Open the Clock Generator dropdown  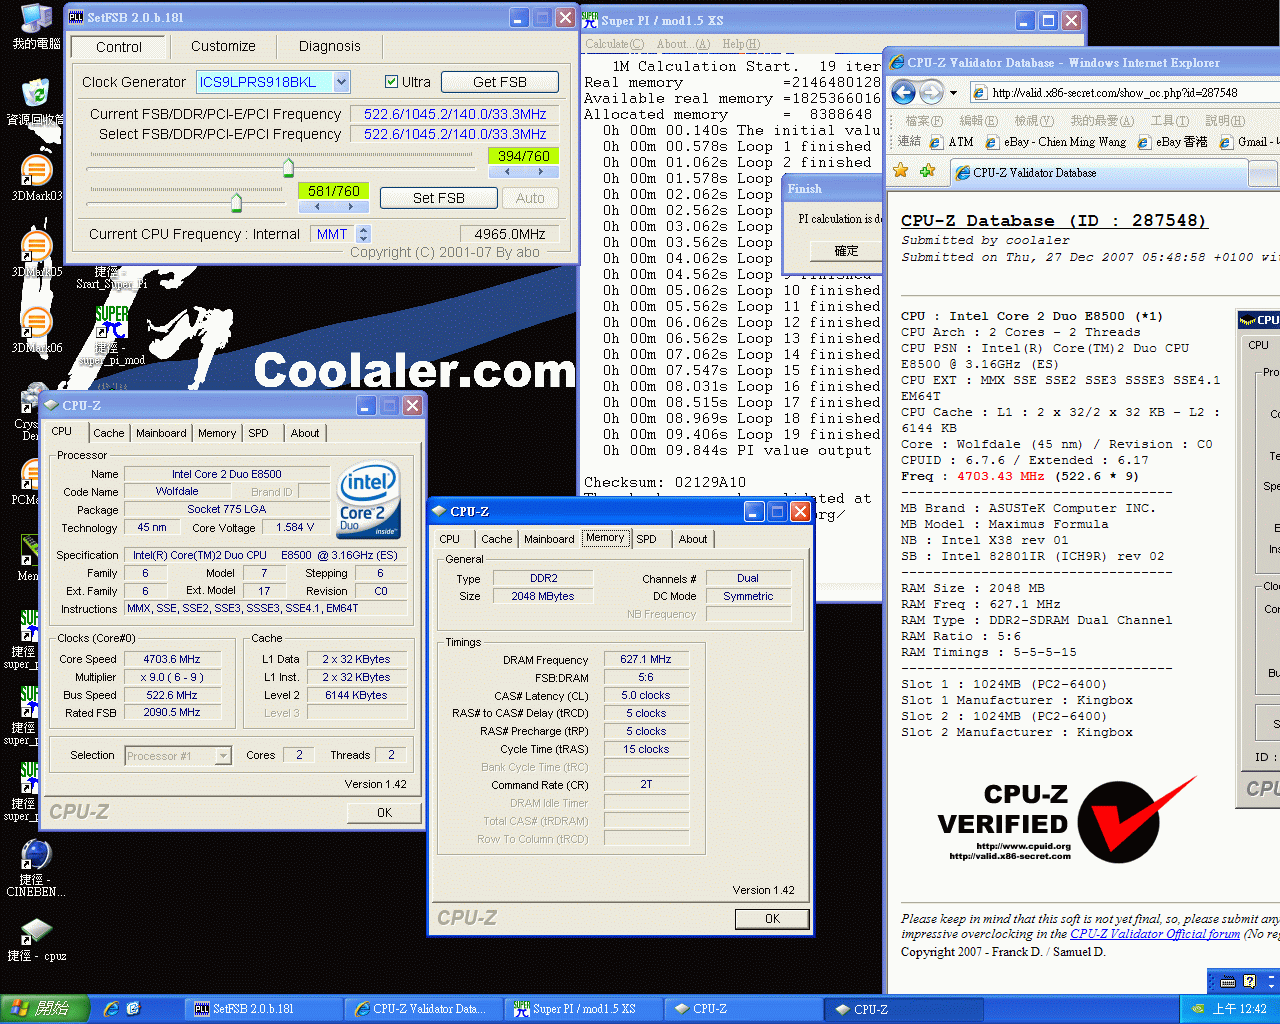point(342,82)
